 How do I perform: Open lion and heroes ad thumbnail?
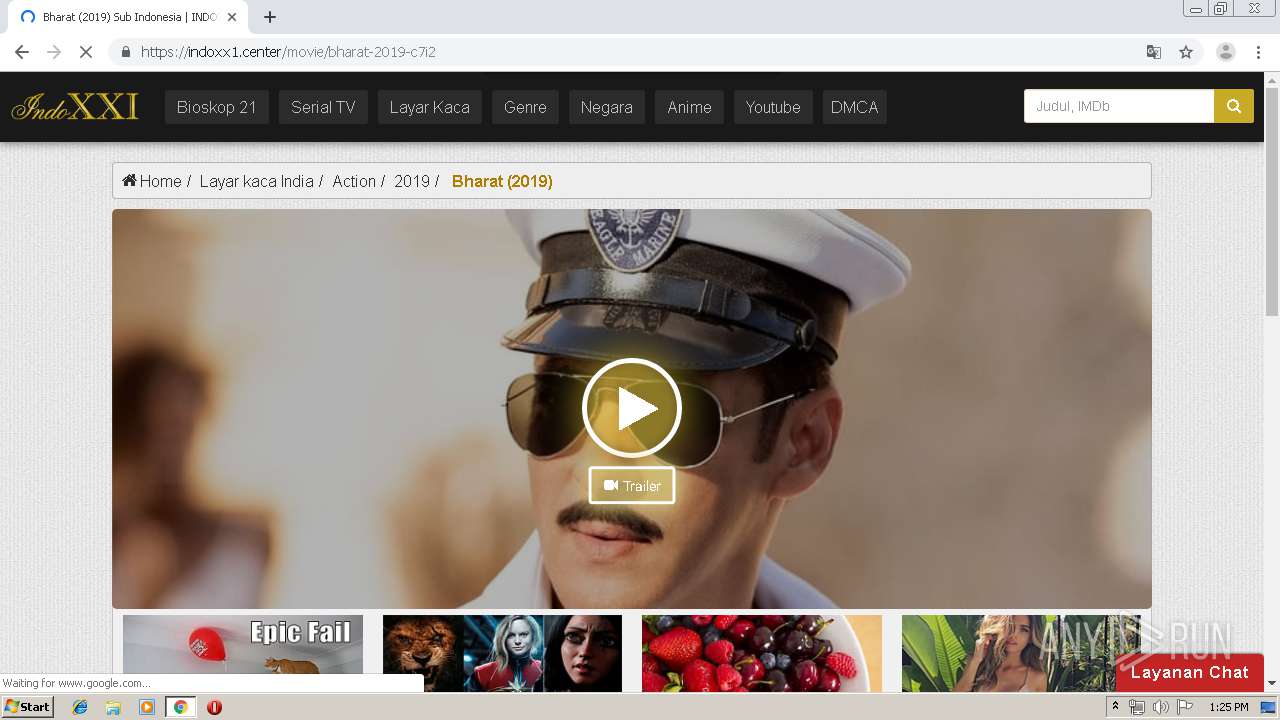[502, 653]
